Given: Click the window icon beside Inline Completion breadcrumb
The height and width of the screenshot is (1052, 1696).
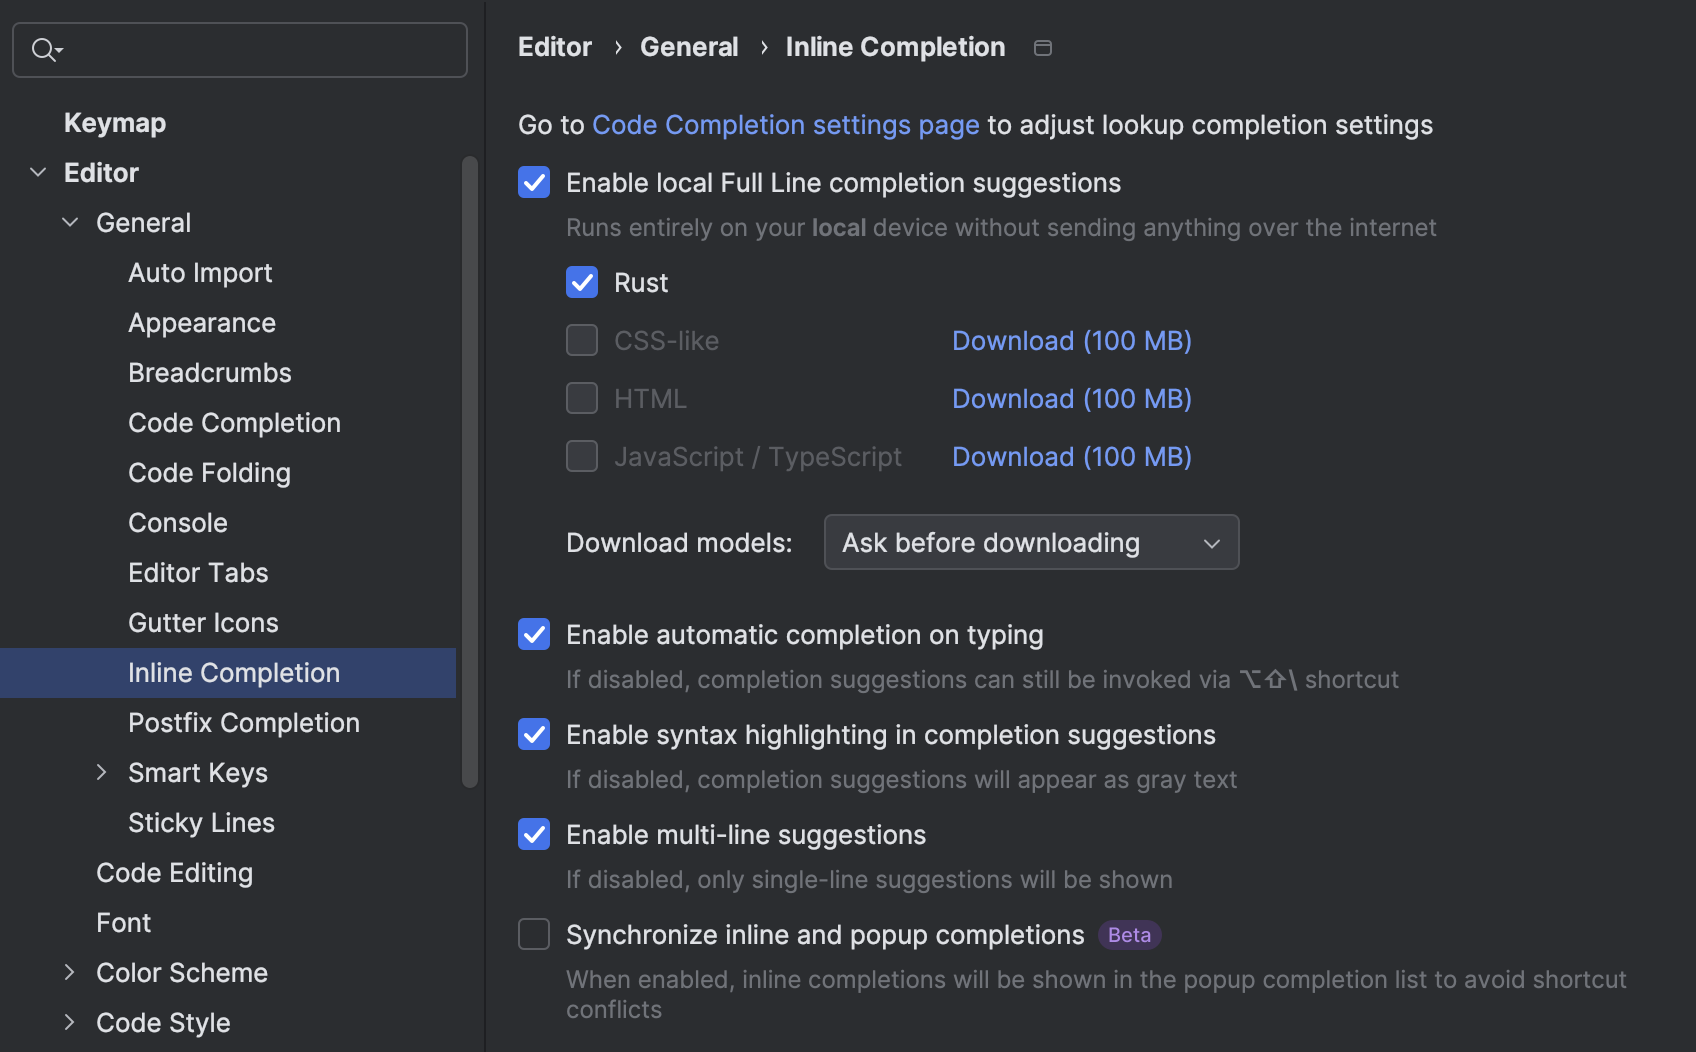Looking at the screenshot, I should pos(1042,48).
